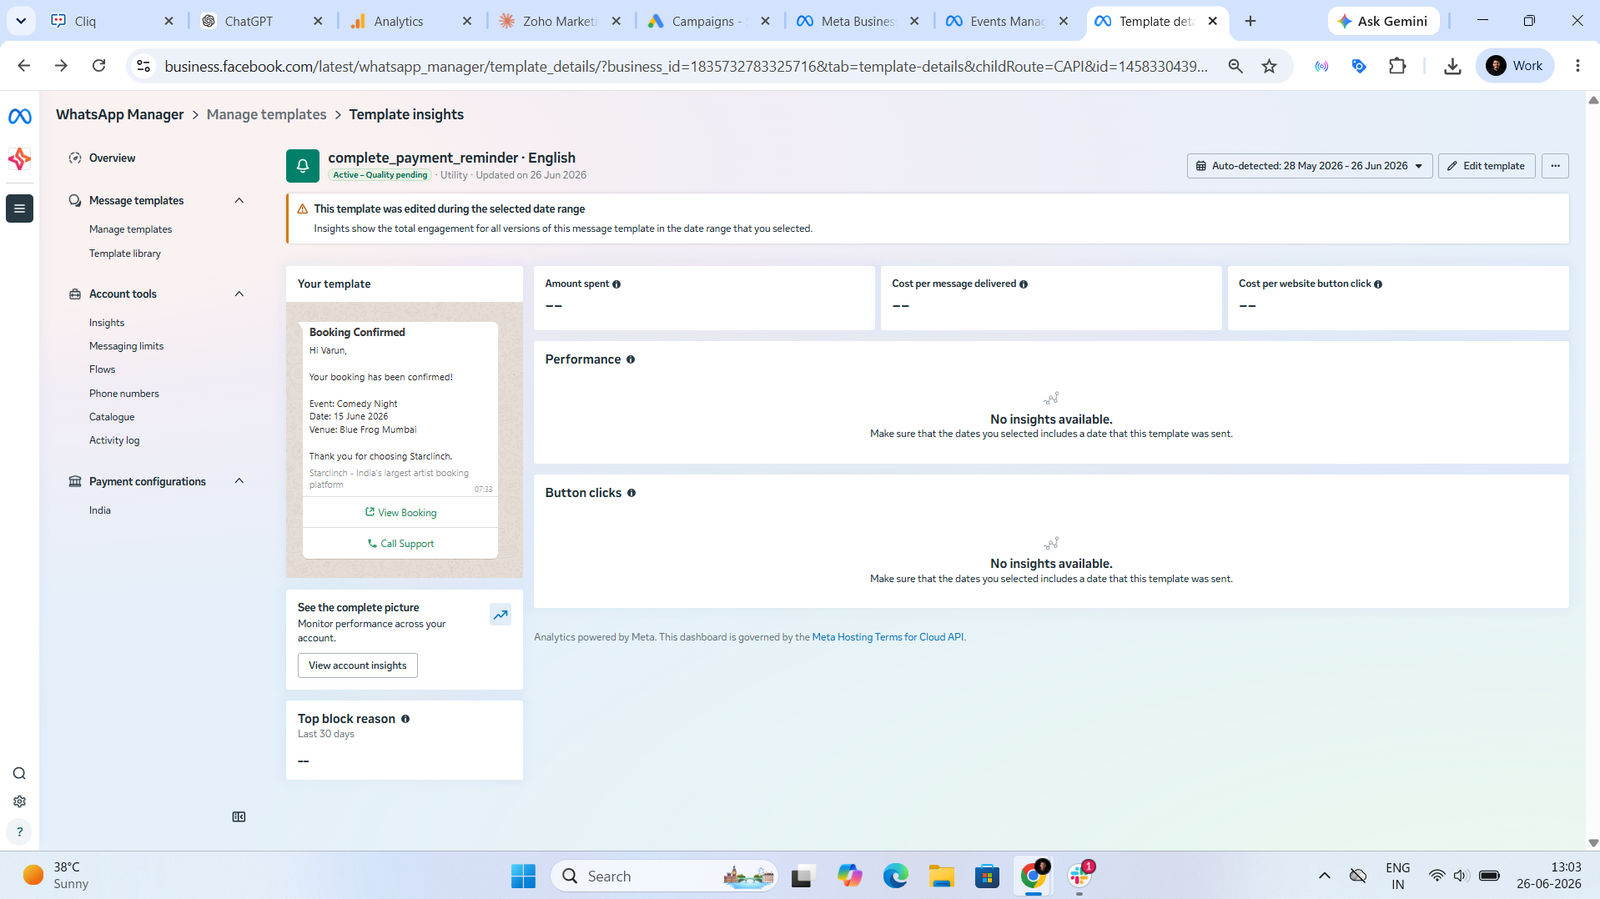
Task: Open Slack from the taskbar
Action: click(1080, 876)
